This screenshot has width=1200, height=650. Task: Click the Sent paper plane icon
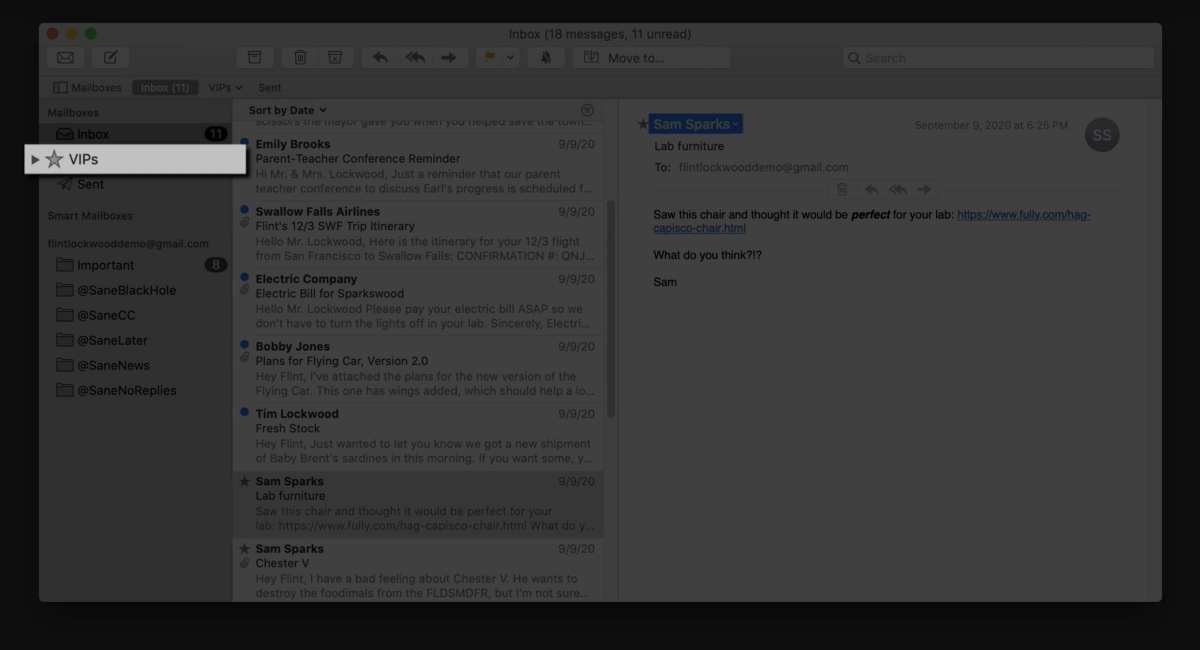click(x=64, y=184)
